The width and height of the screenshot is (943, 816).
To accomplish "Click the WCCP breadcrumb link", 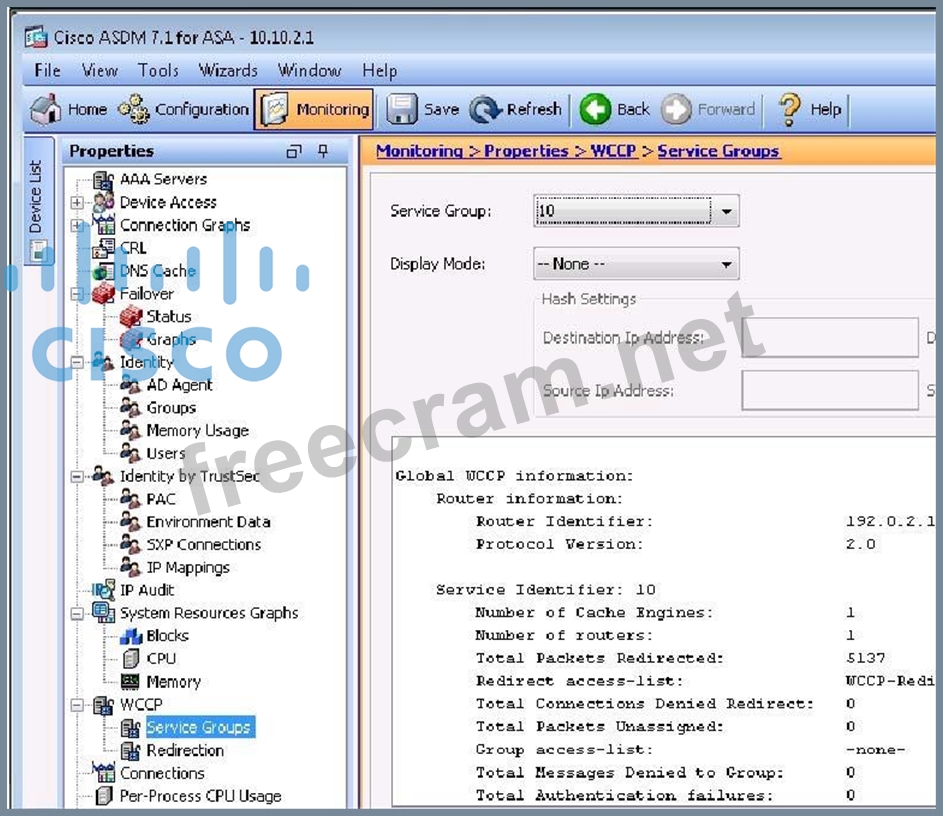I will coord(613,151).
